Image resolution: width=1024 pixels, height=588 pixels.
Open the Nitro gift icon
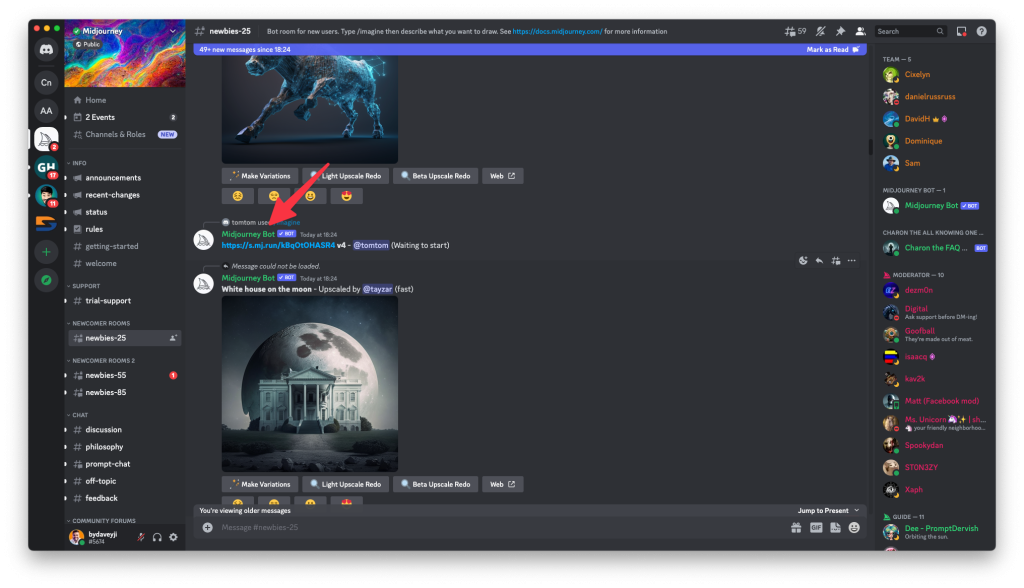(796, 528)
